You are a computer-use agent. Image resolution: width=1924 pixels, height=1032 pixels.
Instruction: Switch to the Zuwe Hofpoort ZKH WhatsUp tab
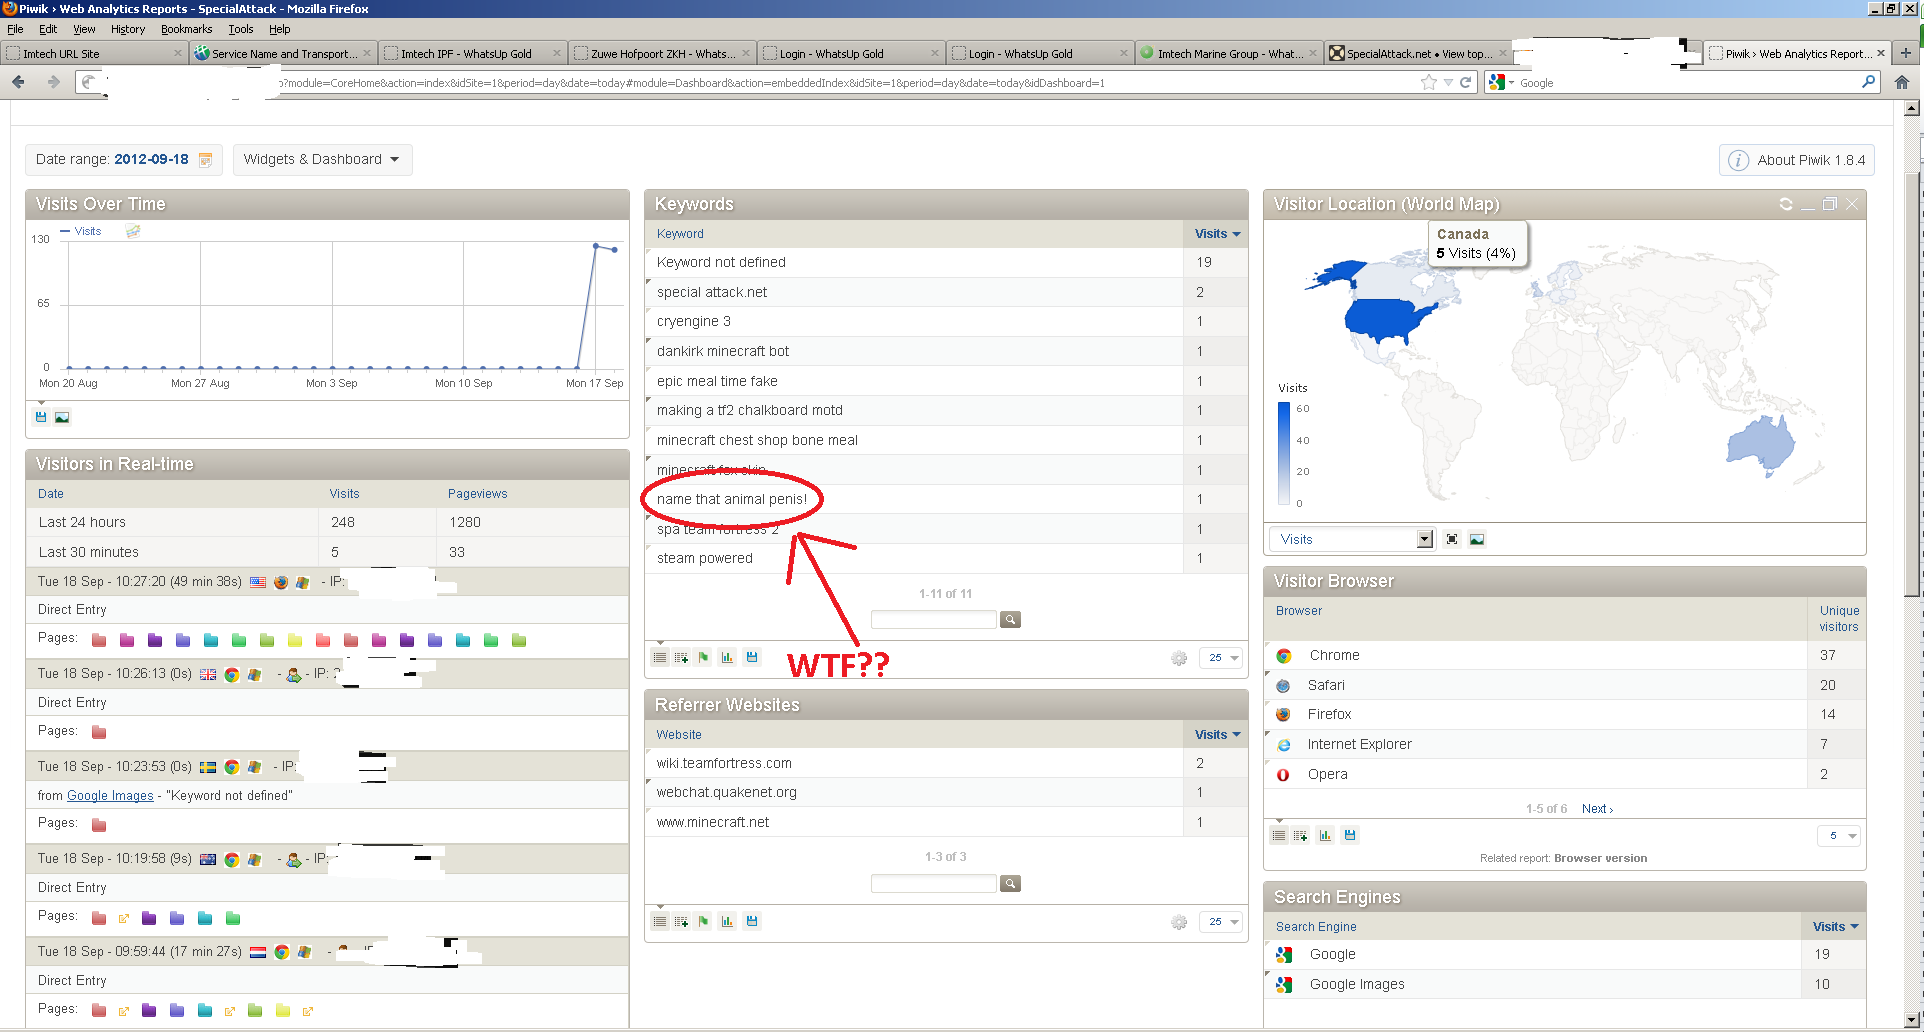pos(660,54)
